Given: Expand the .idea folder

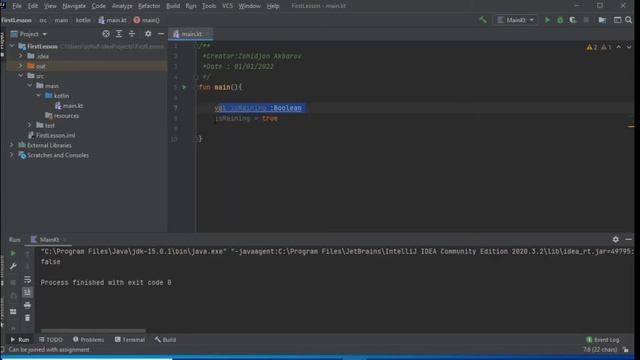Looking at the screenshot, I should pyautogui.click(x=21, y=56).
